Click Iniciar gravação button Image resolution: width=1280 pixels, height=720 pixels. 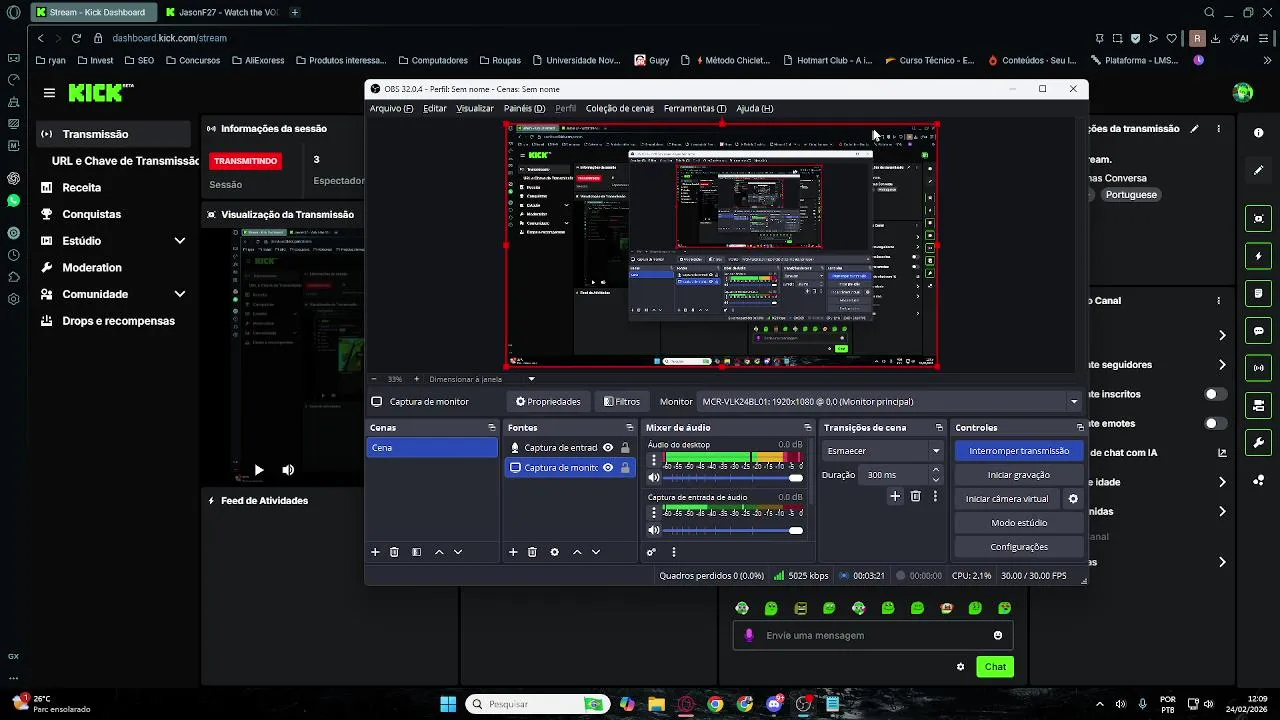1019,475
